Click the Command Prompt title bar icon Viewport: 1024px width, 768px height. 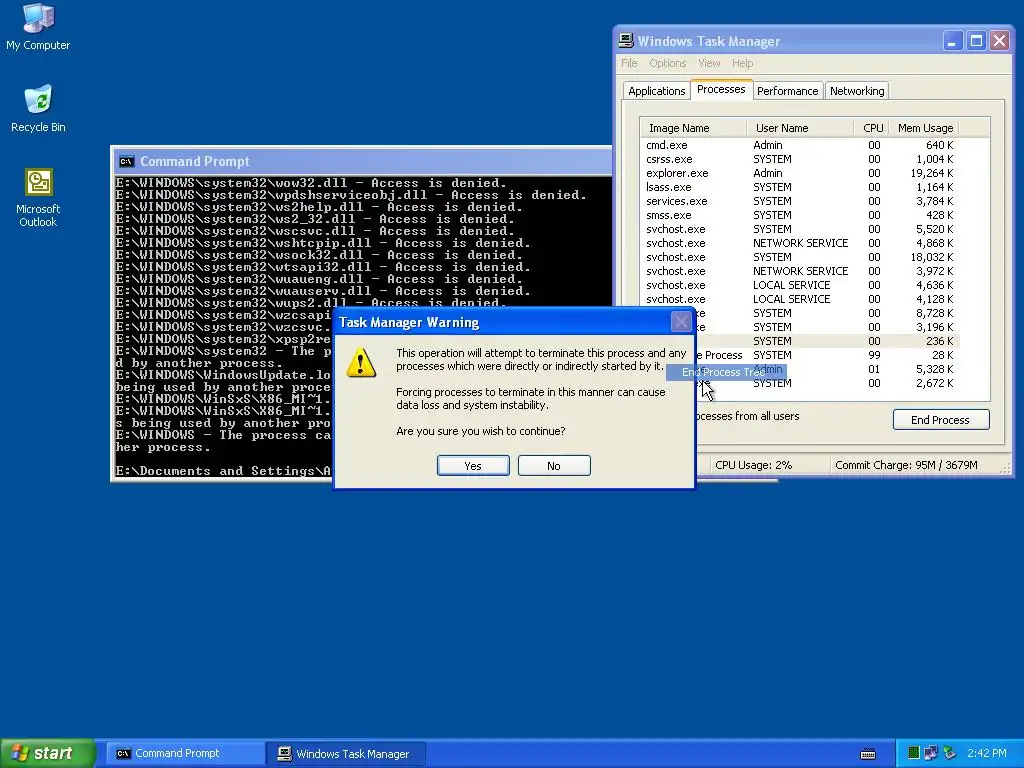point(127,161)
